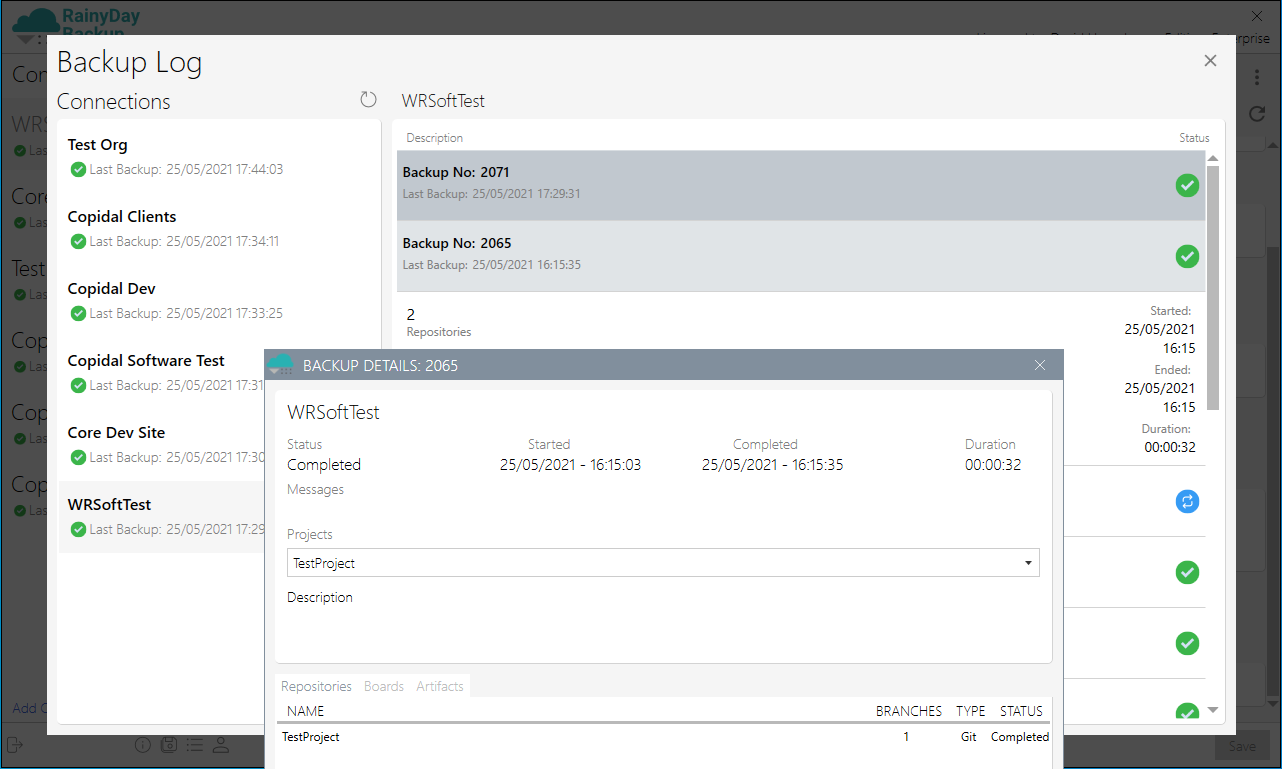1282x769 pixels.
Task: Click the user profile icon in main window
Action: coord(221,745)
